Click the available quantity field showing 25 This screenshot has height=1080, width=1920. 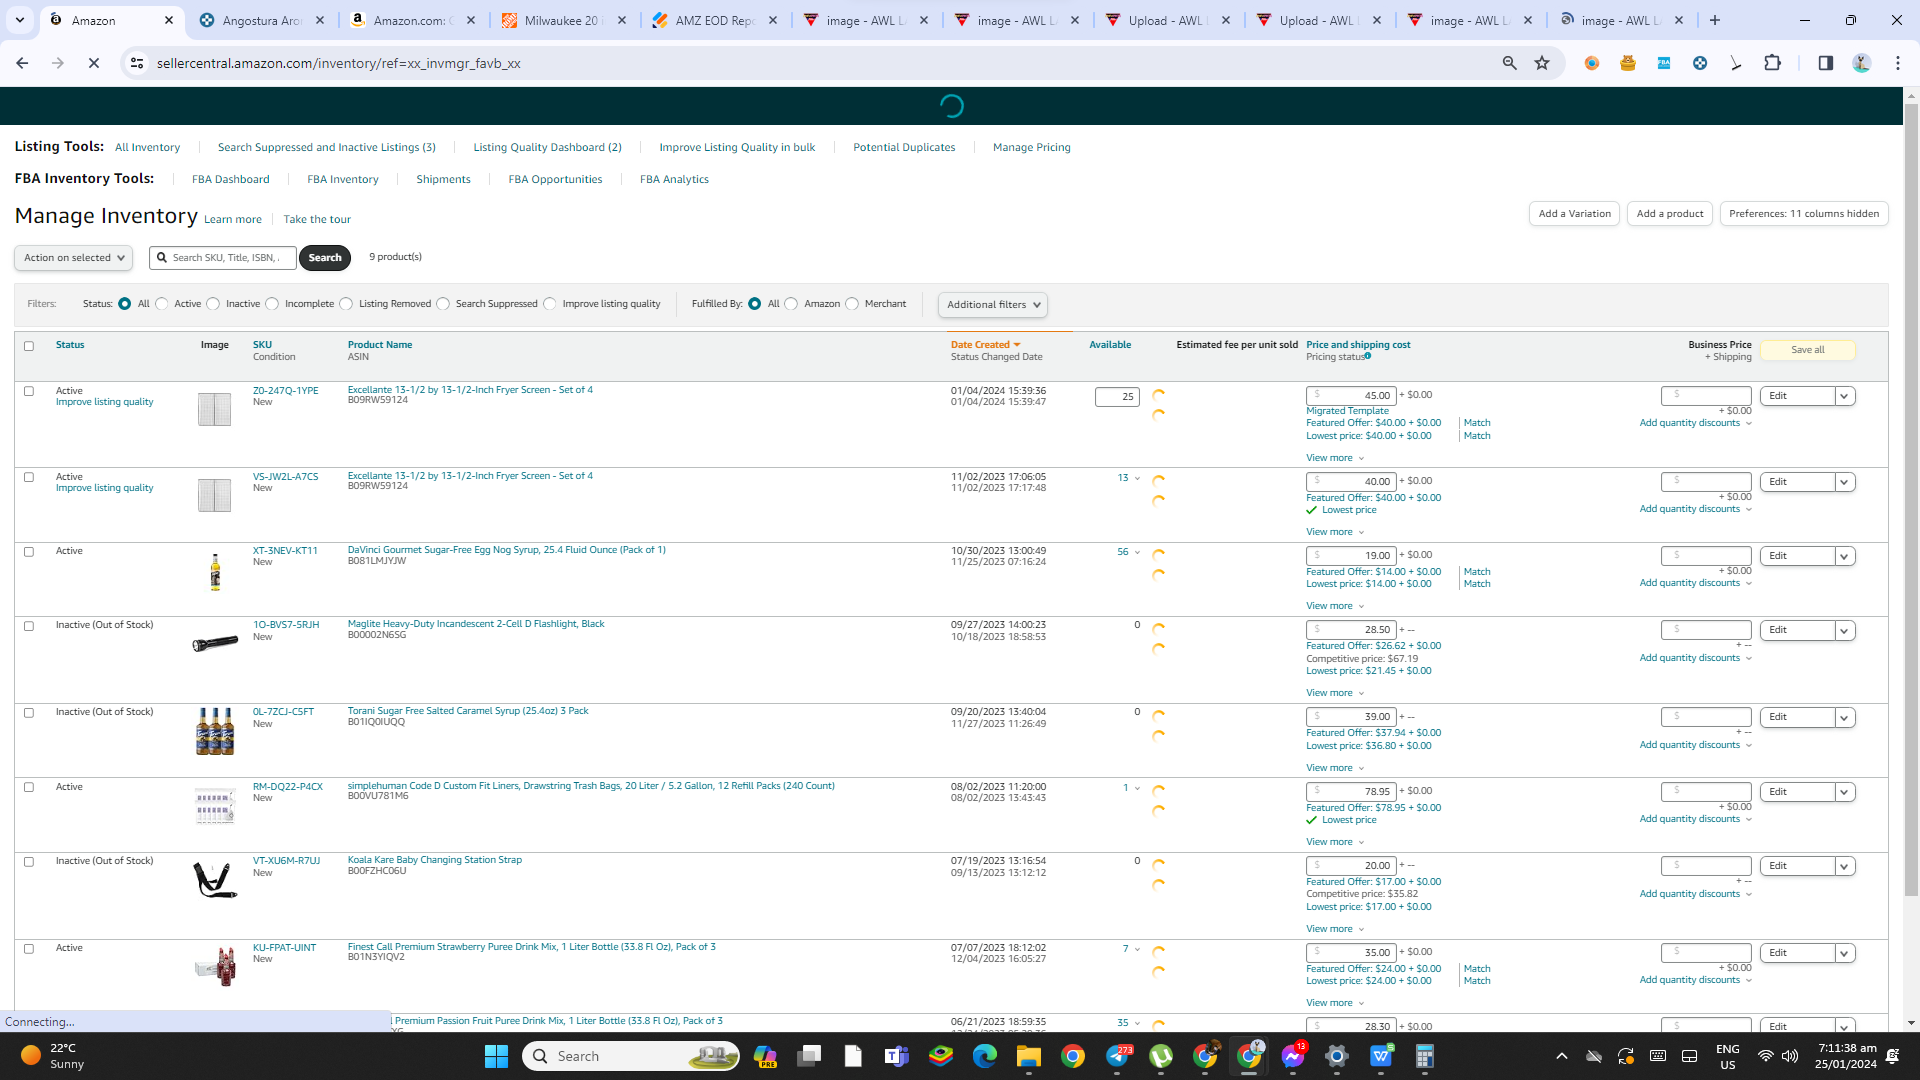pyautogui.click(x=1117, y=397)
